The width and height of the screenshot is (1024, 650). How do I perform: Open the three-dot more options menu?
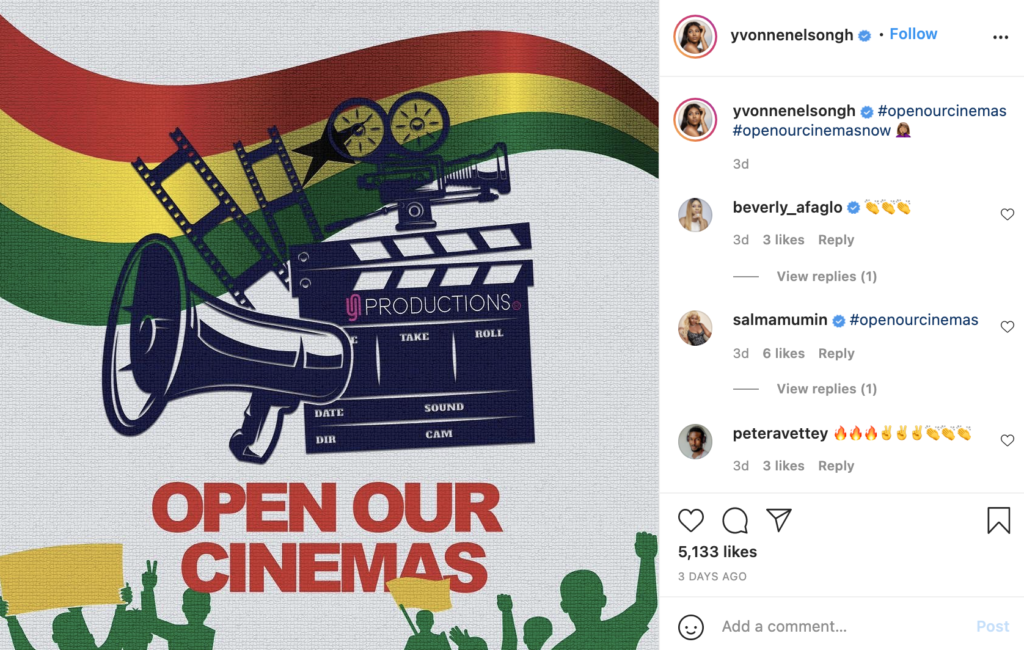coord(1000,37)
